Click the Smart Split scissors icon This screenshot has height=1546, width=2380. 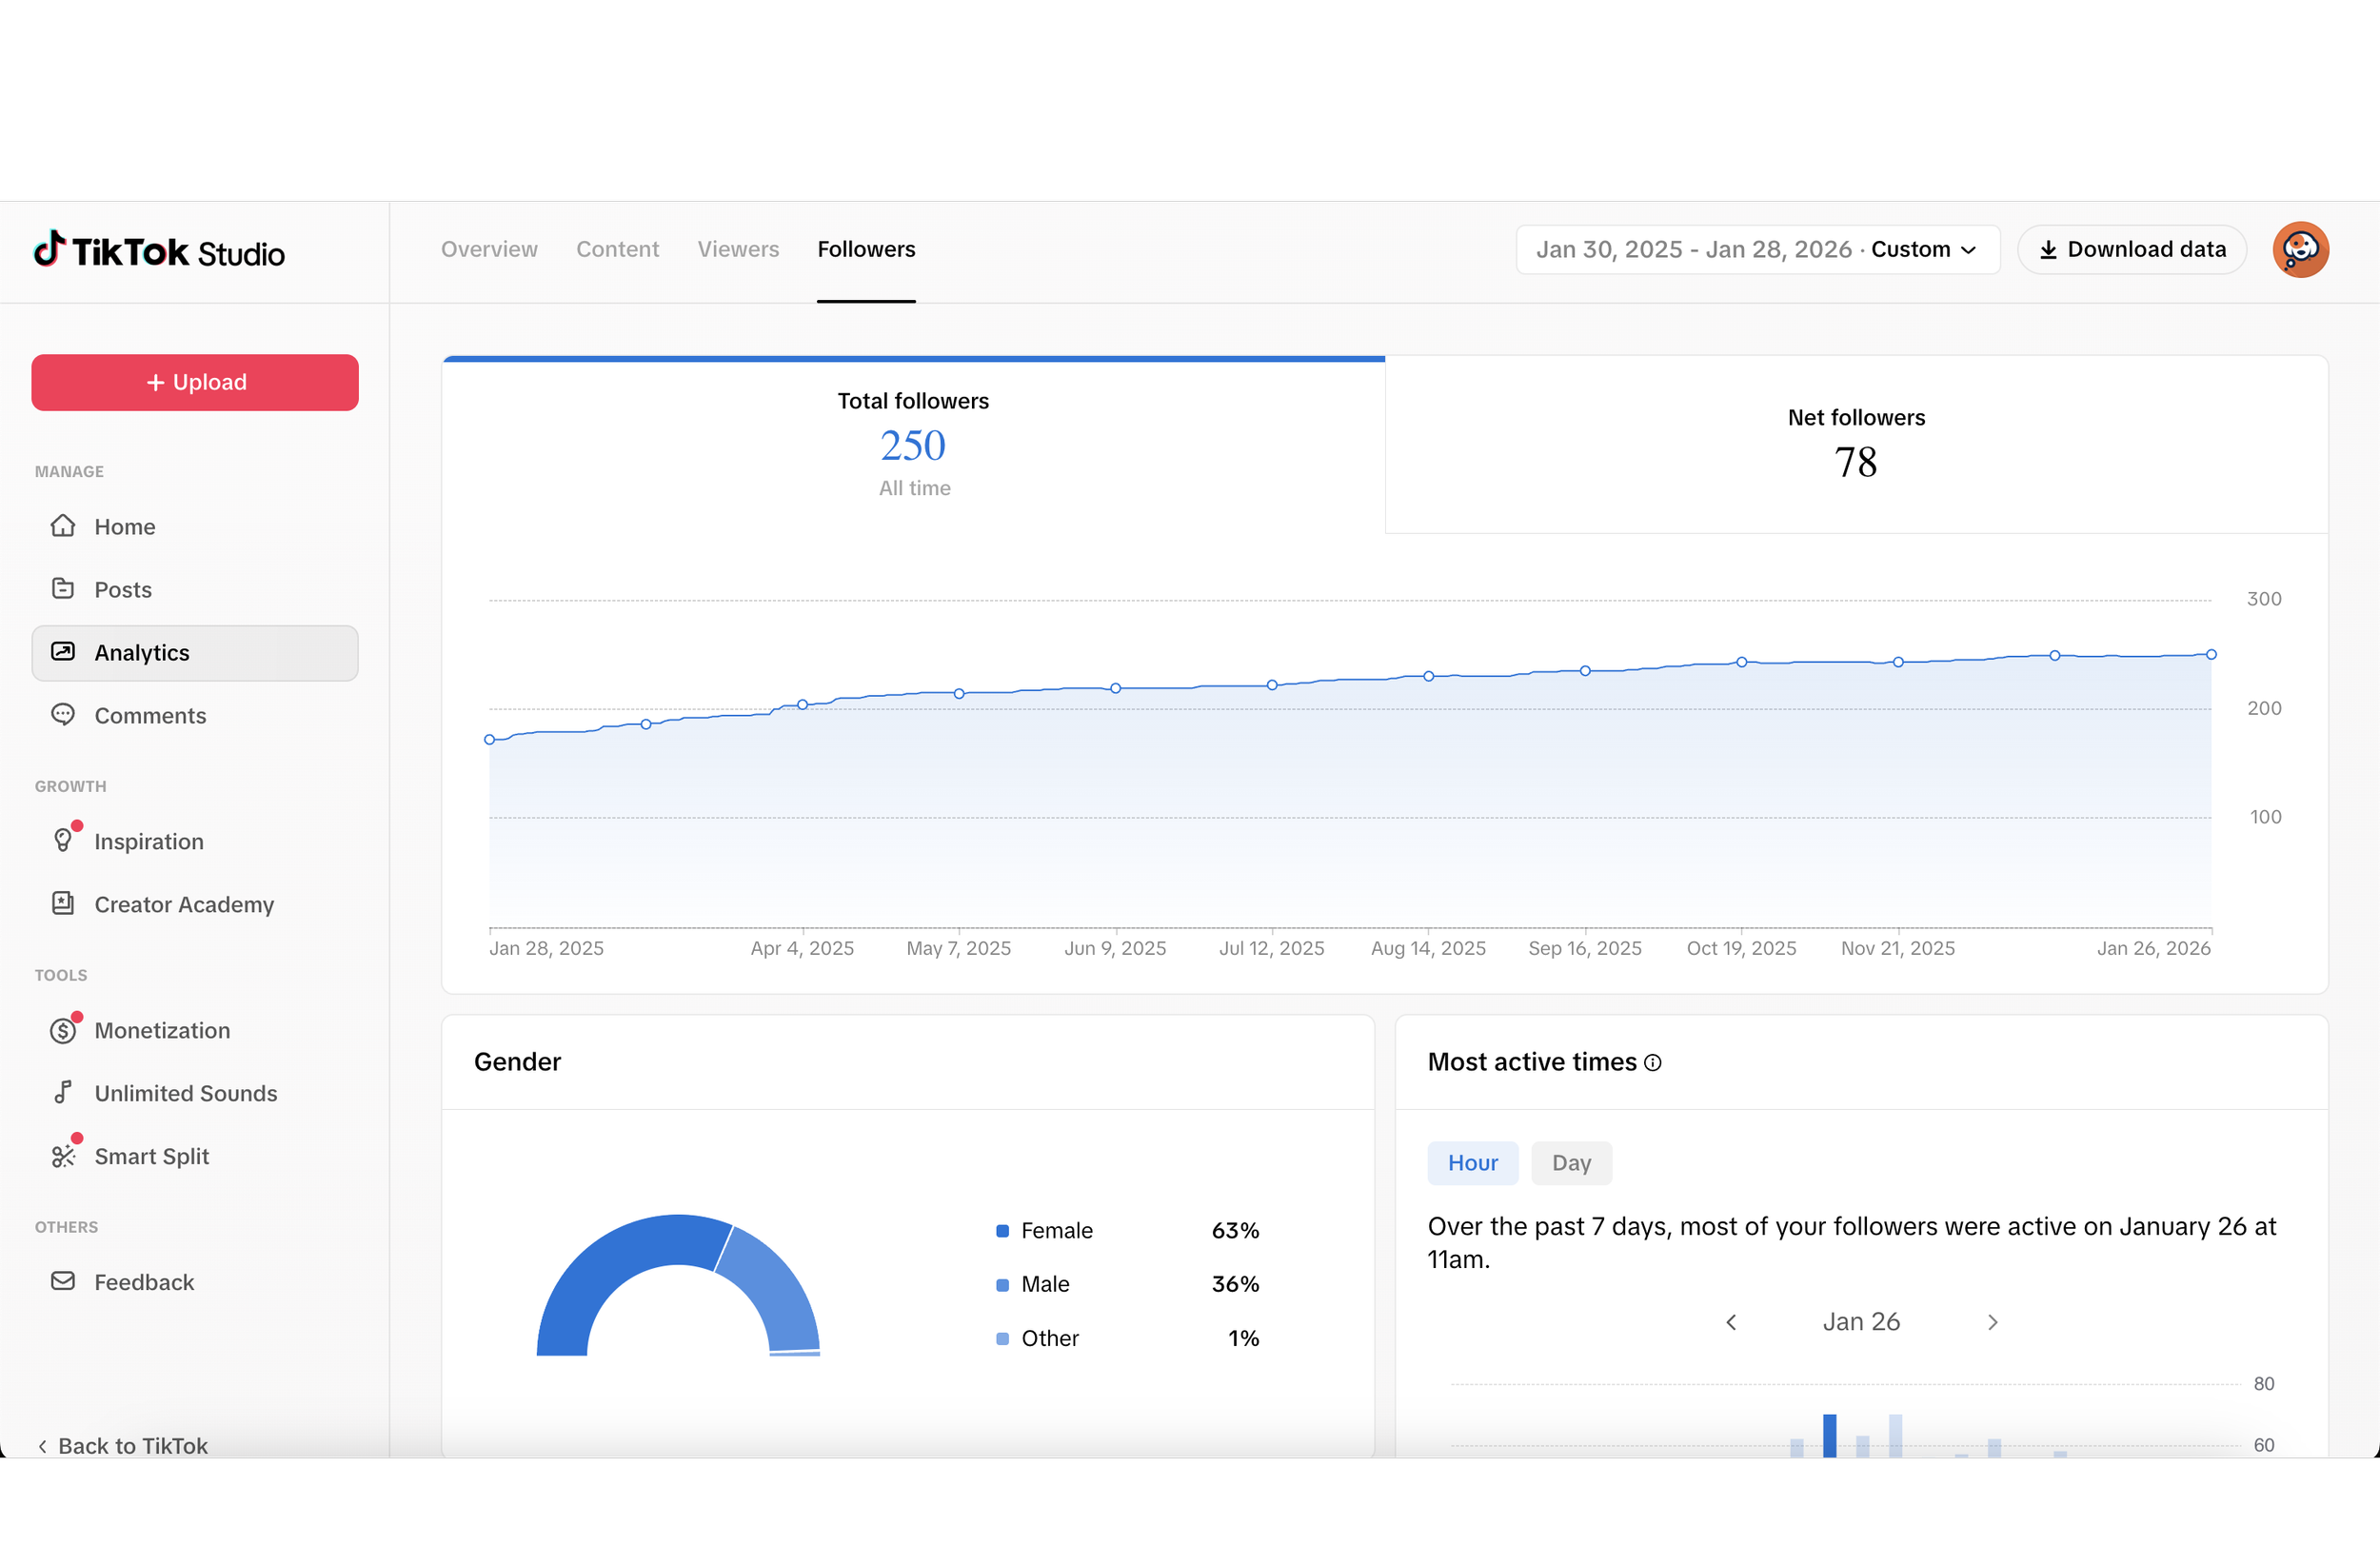63,1156
